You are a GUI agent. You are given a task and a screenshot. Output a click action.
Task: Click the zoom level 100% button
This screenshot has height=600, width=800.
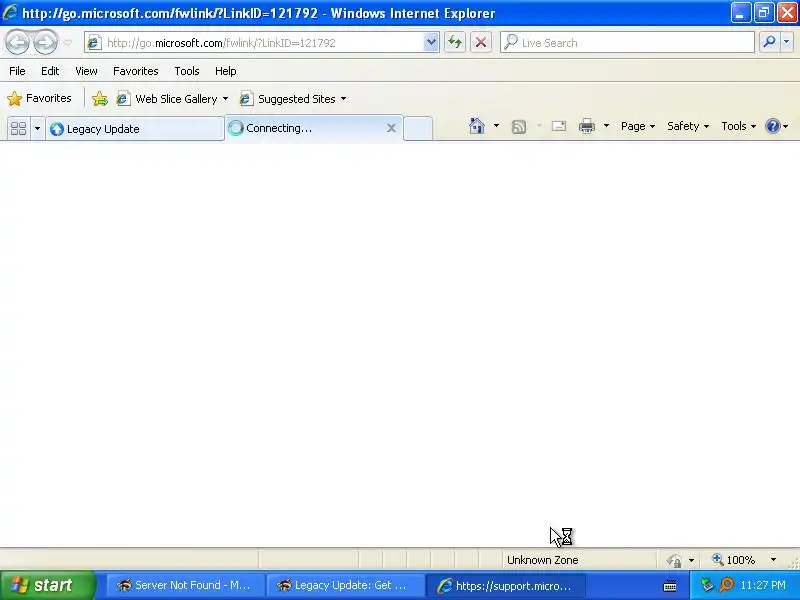[734, 560]
